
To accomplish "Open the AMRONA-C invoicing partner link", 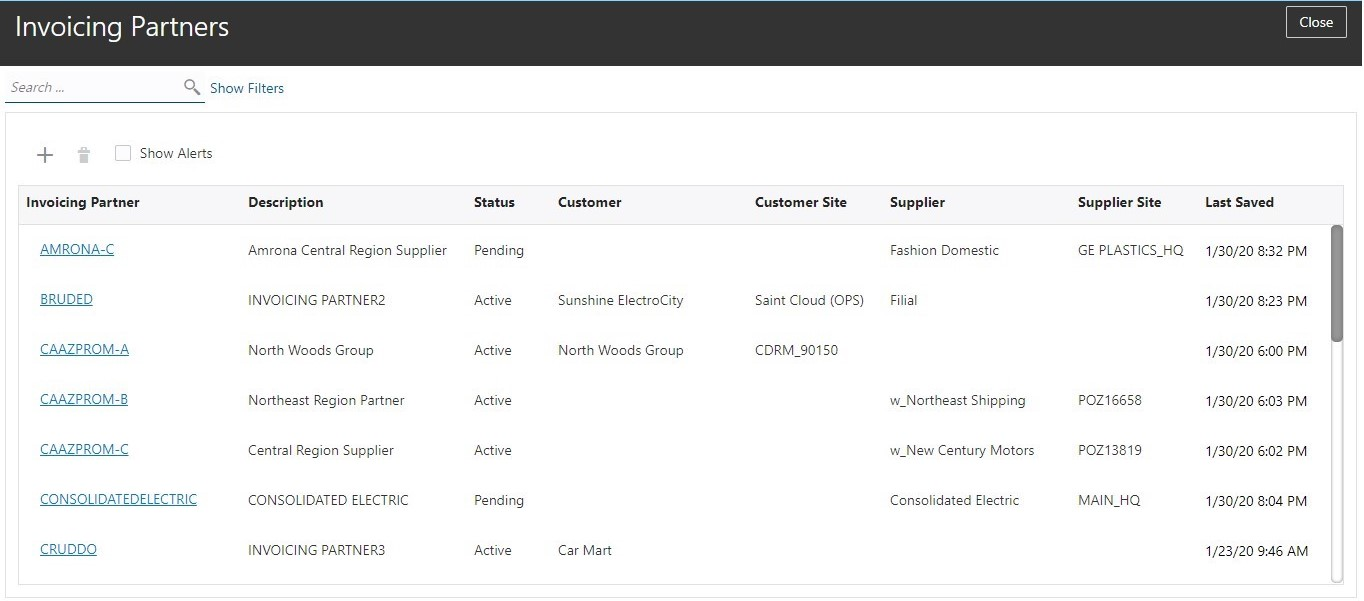I will (77, 249).
